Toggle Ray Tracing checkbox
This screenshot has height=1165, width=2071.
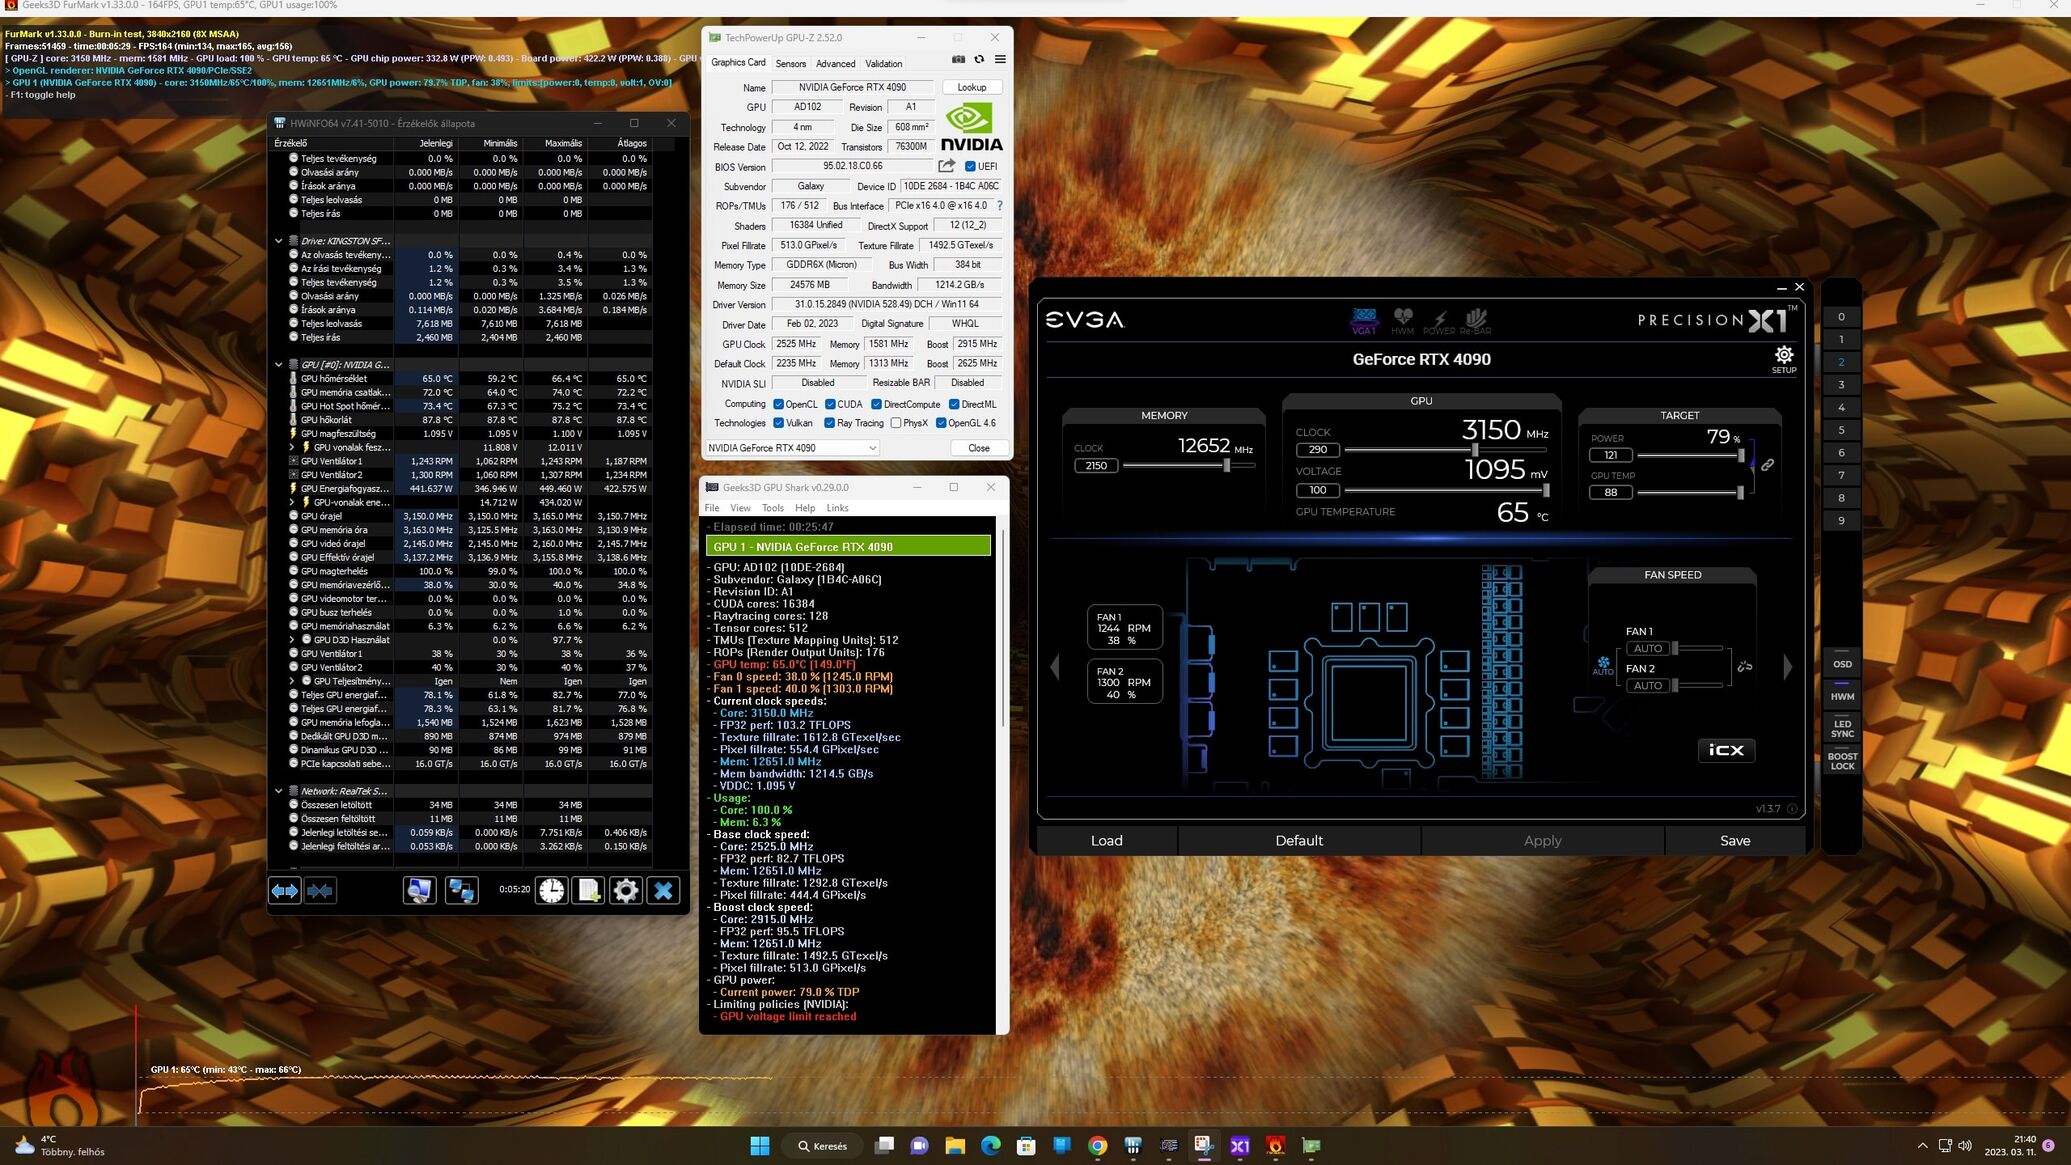pos(829,423)
